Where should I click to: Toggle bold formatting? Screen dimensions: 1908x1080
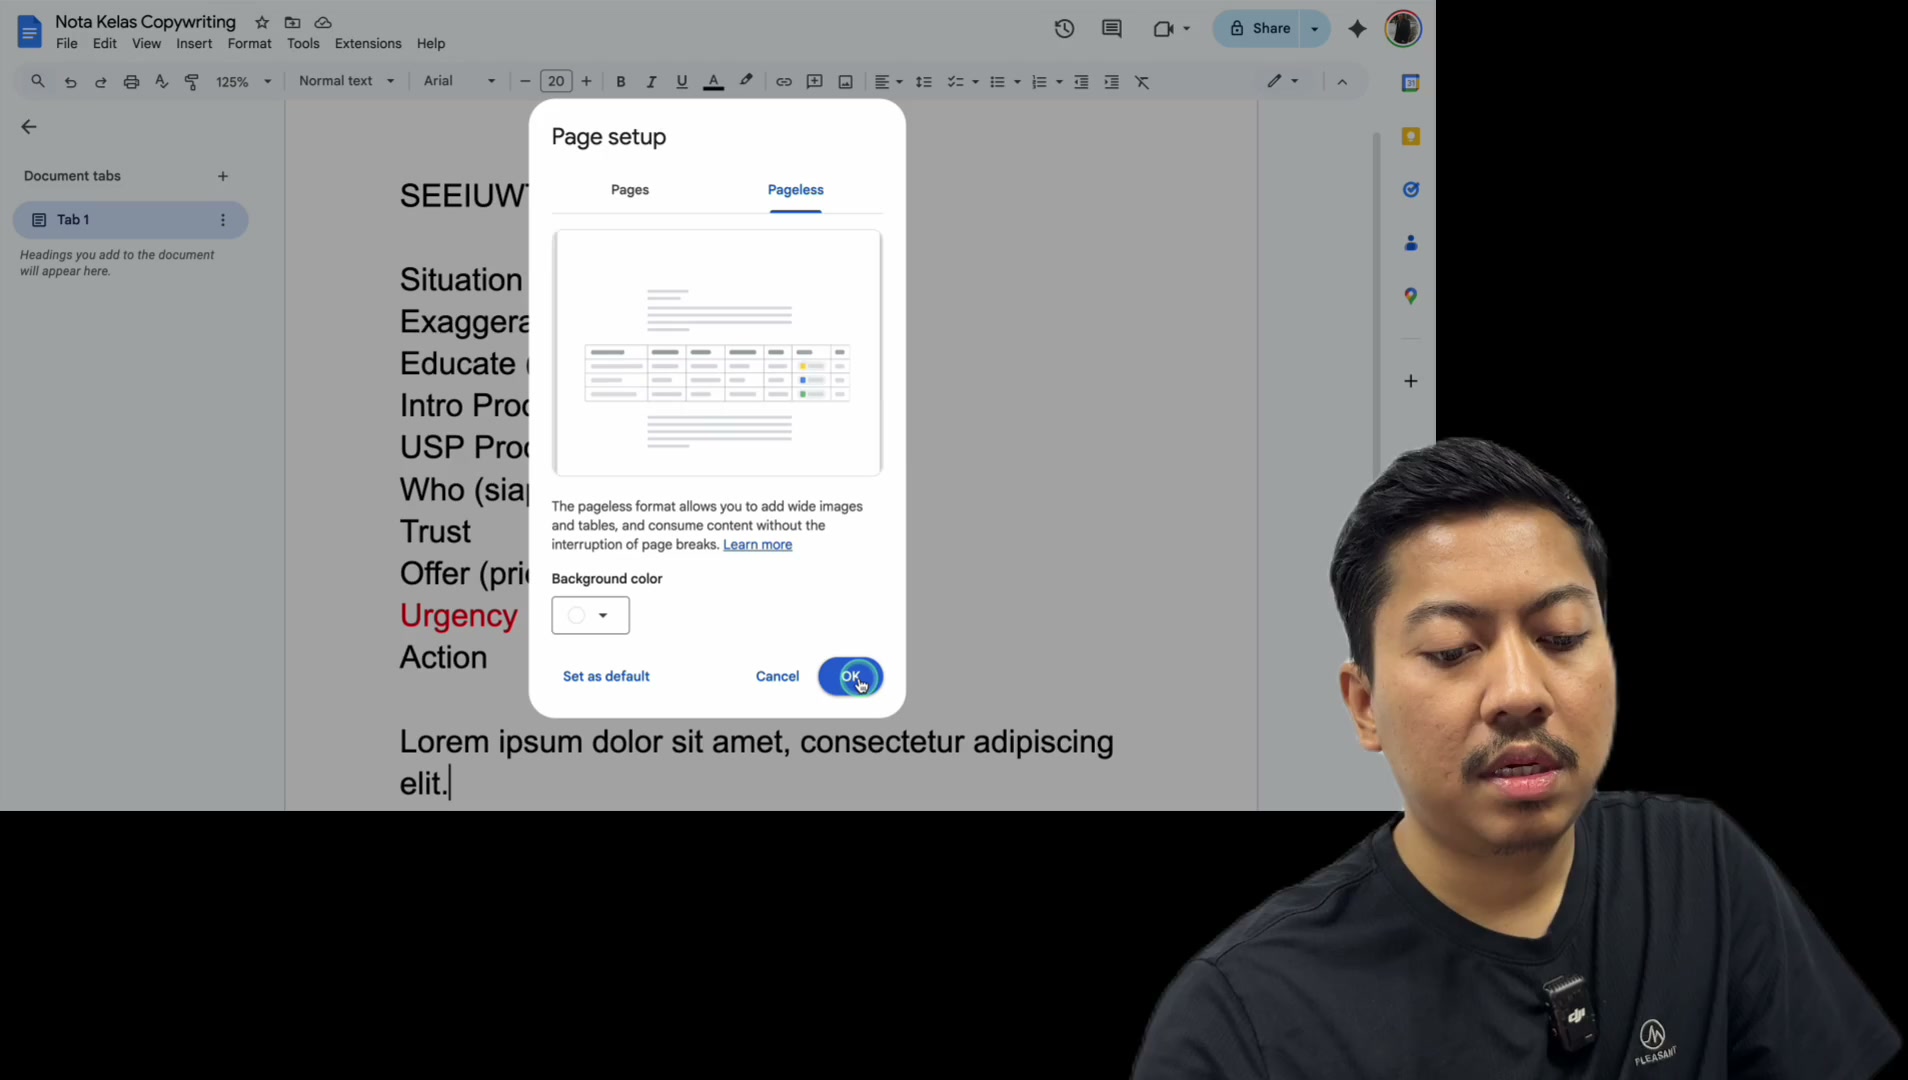[621, 82]
